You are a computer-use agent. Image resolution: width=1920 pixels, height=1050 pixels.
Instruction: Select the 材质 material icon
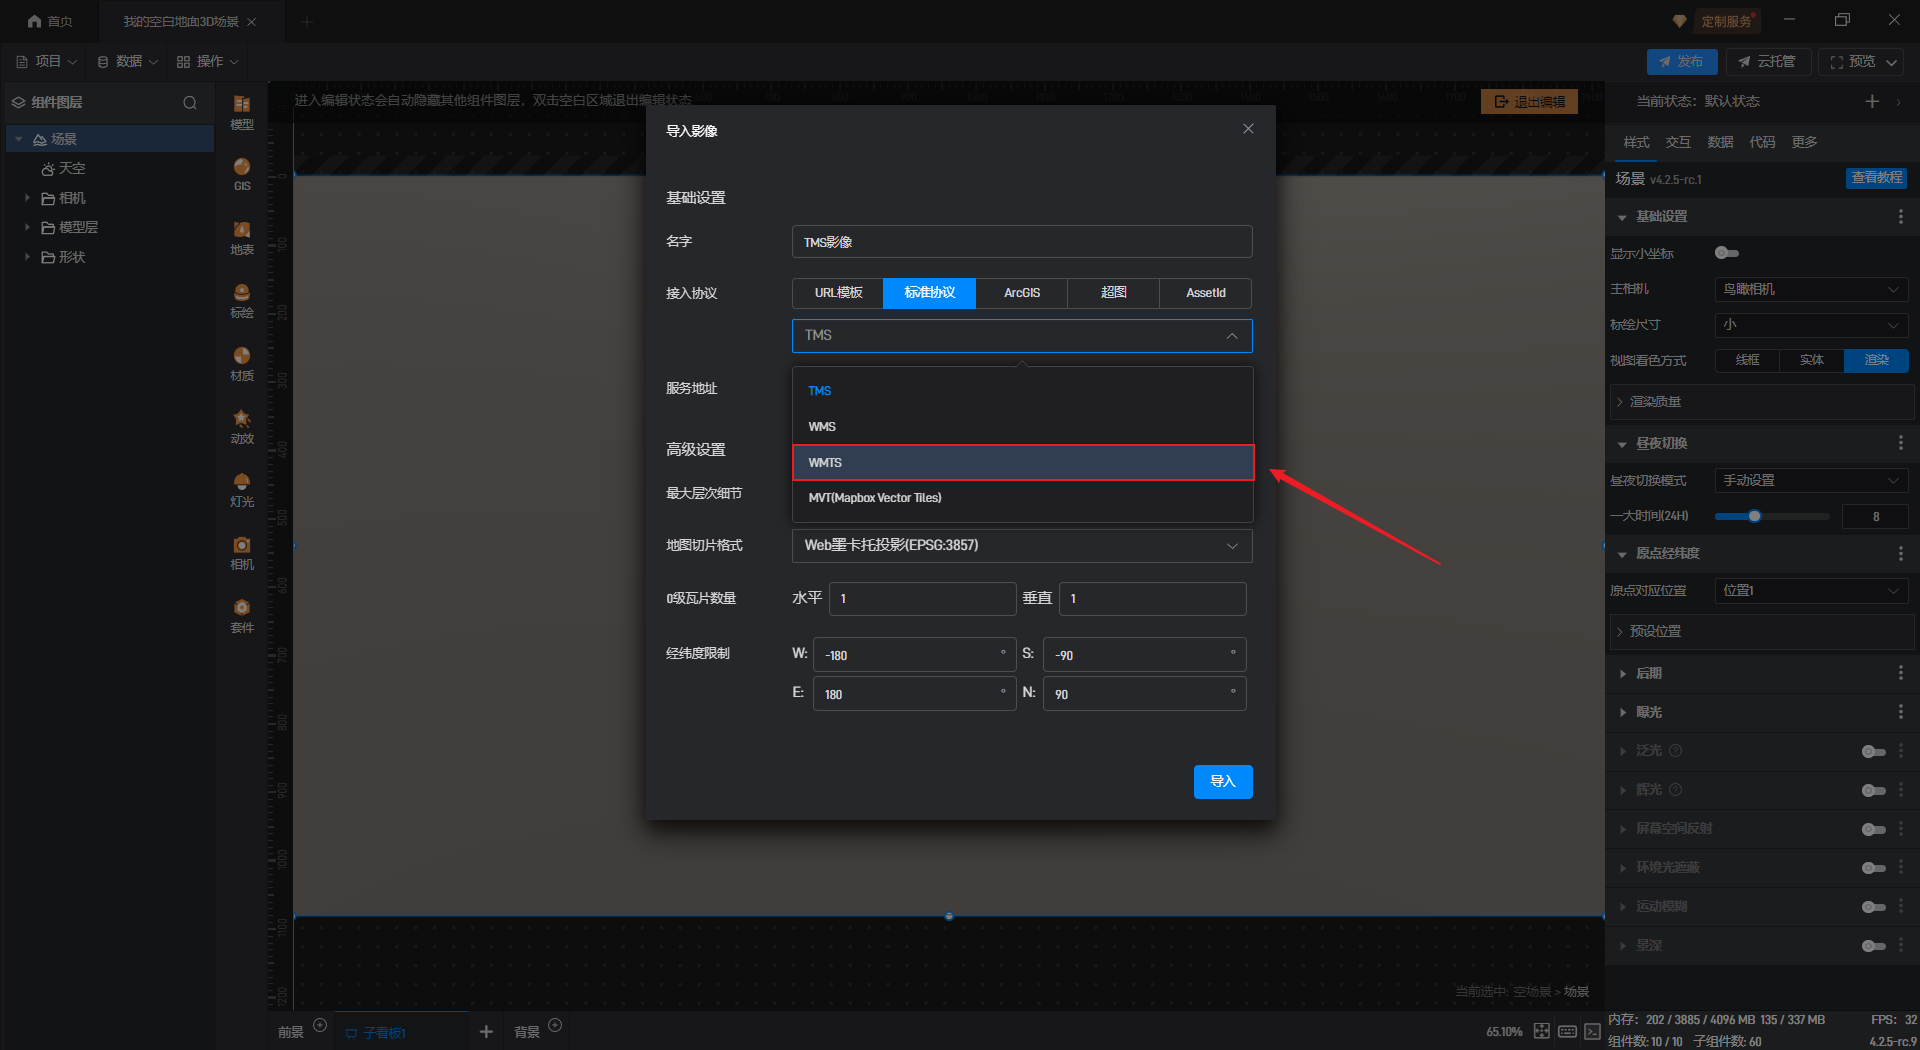click(241, 364)
